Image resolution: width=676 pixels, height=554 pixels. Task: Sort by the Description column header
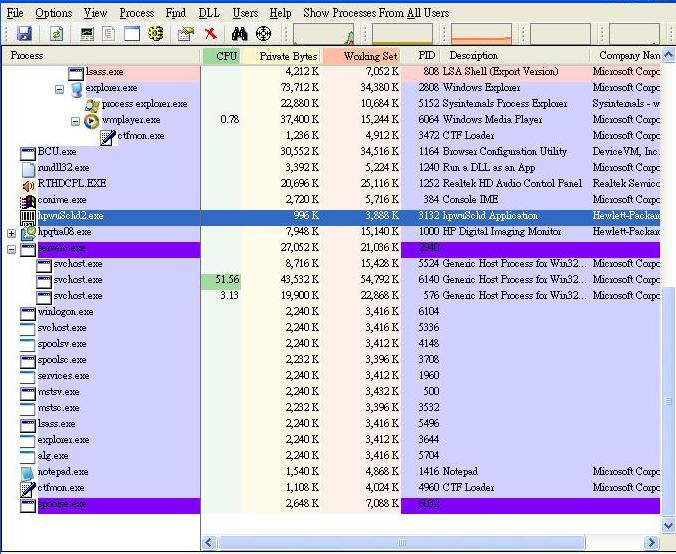point(515,56)
